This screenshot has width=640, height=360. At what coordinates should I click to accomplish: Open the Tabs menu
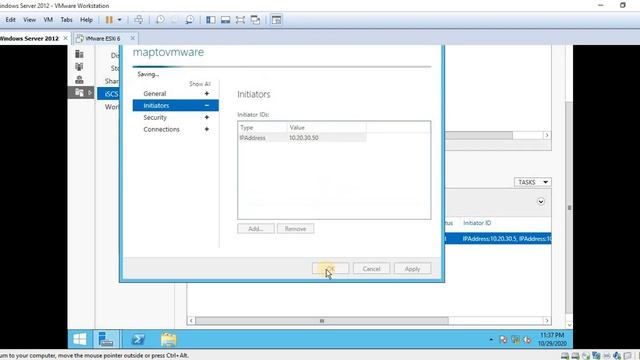pos(66,20)
